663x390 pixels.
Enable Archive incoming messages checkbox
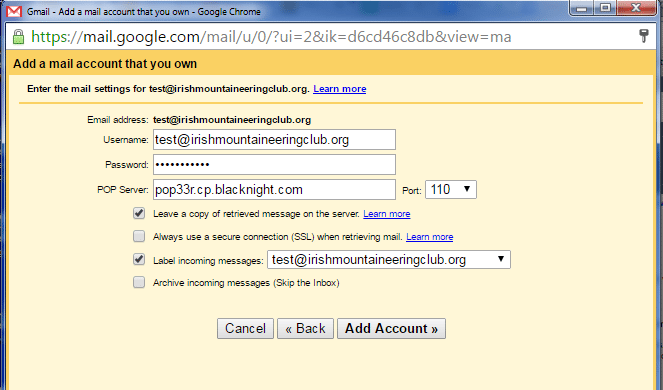click(x=139, y=282)
